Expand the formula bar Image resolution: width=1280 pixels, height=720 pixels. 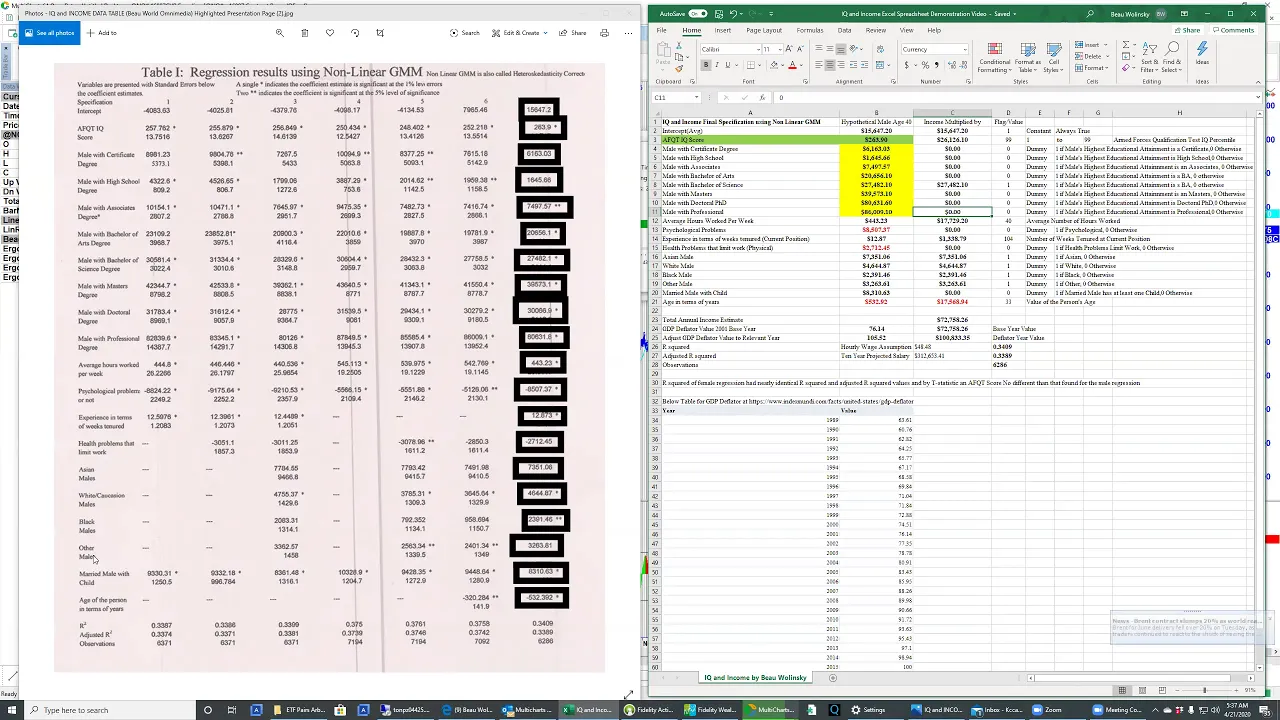(1257, 97)
